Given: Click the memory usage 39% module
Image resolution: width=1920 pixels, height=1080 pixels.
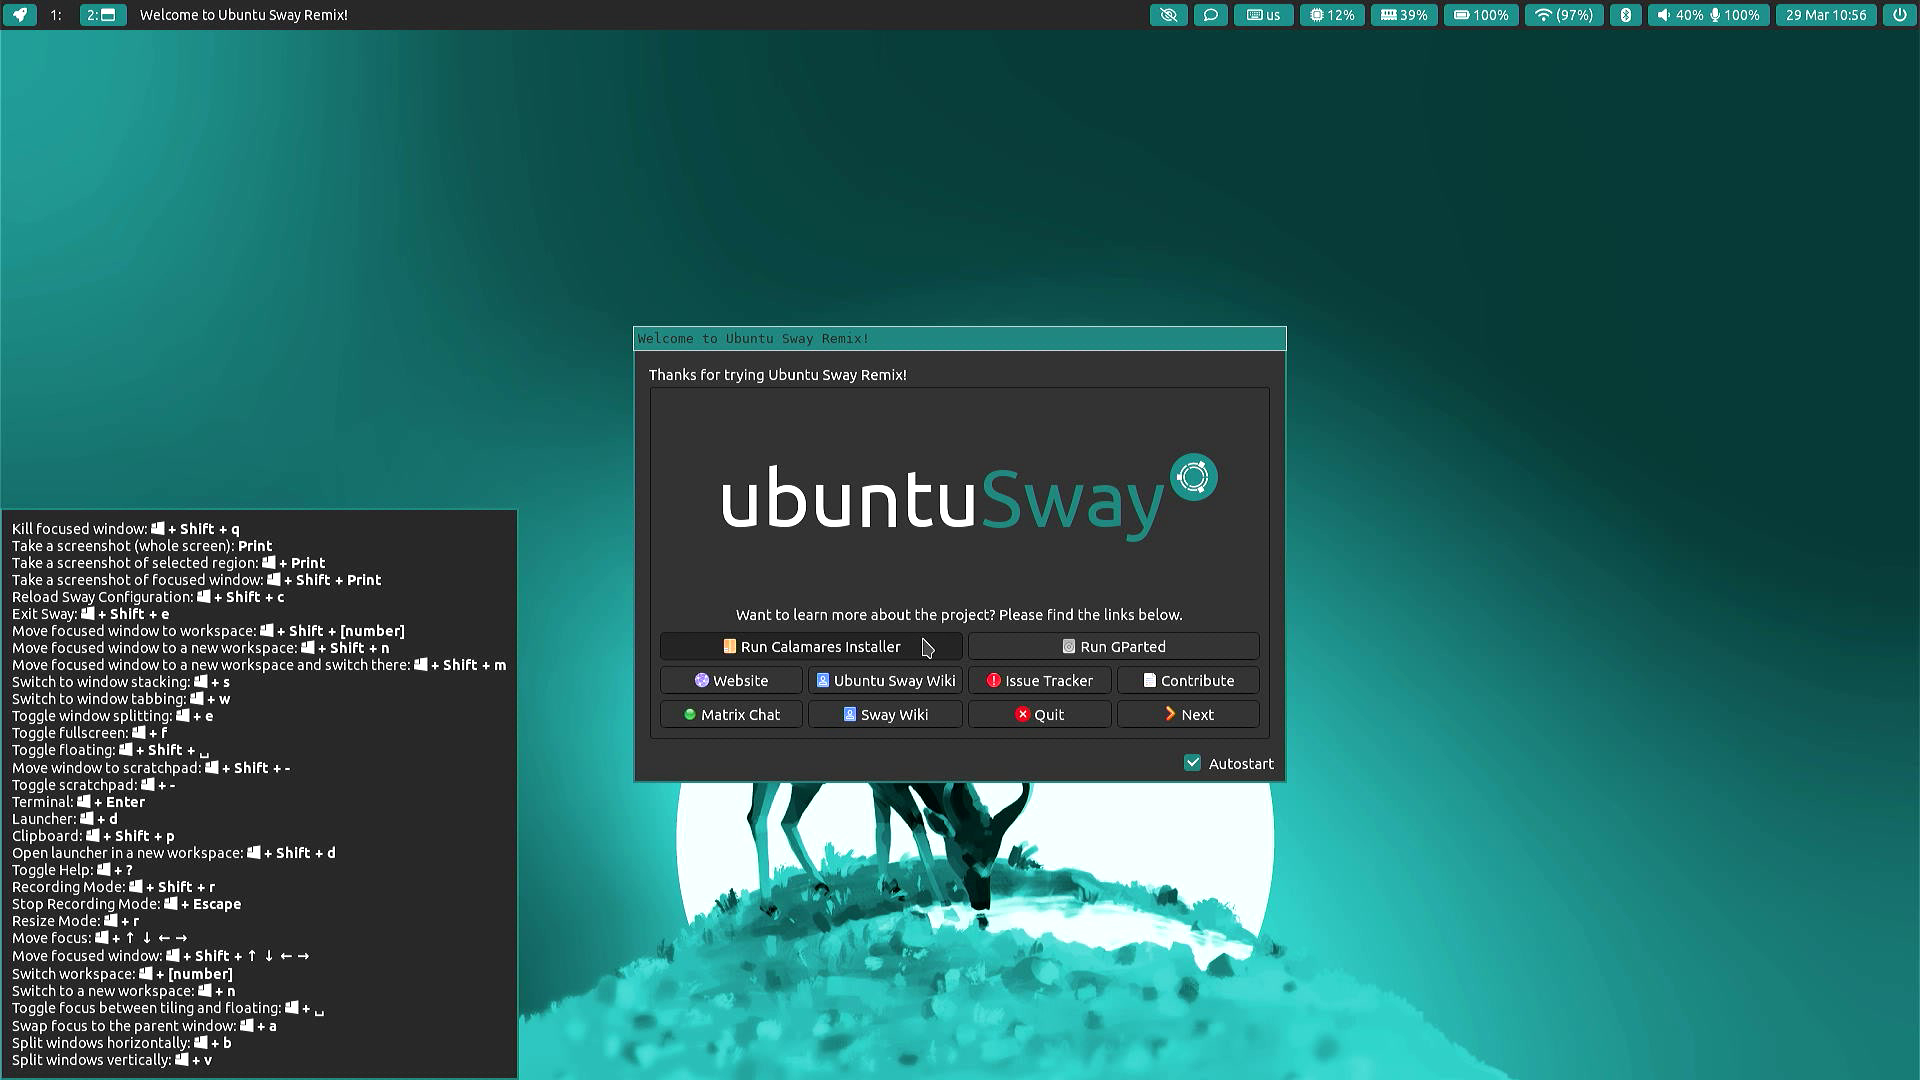Looking at the screenshot, I should tap(1404, 15).
